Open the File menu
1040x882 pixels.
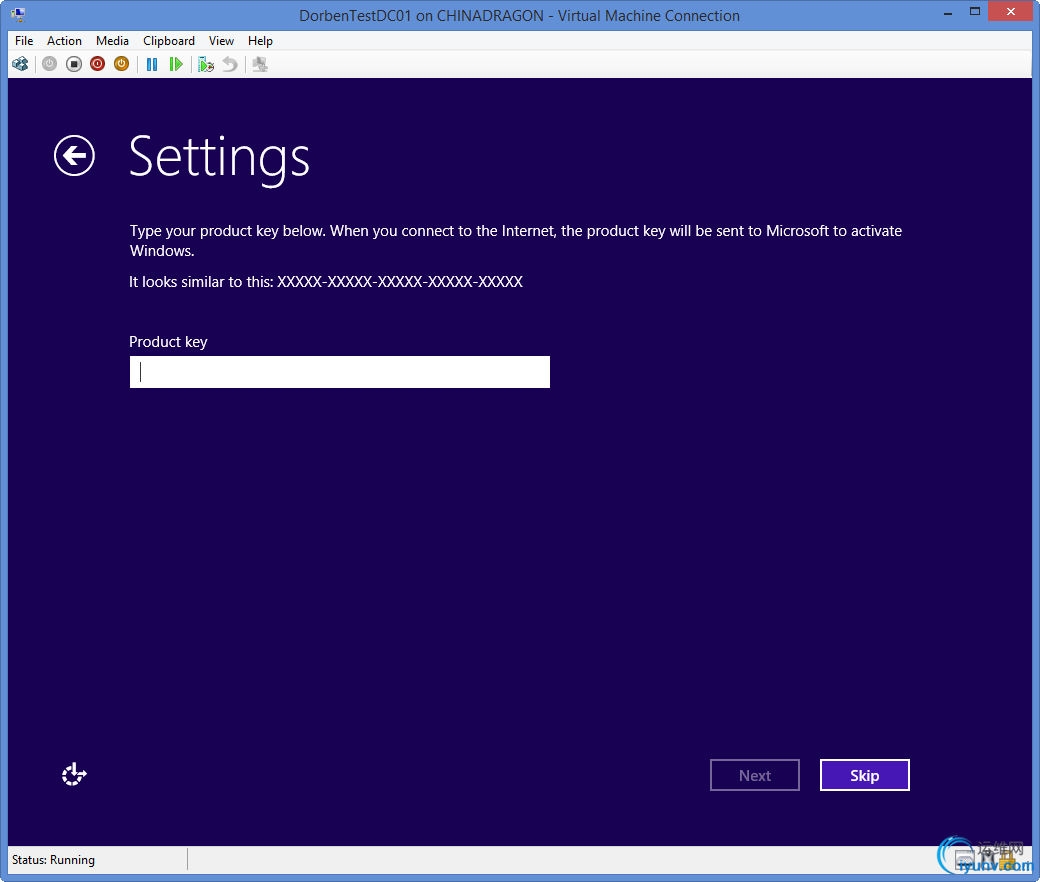click(24, 41)
